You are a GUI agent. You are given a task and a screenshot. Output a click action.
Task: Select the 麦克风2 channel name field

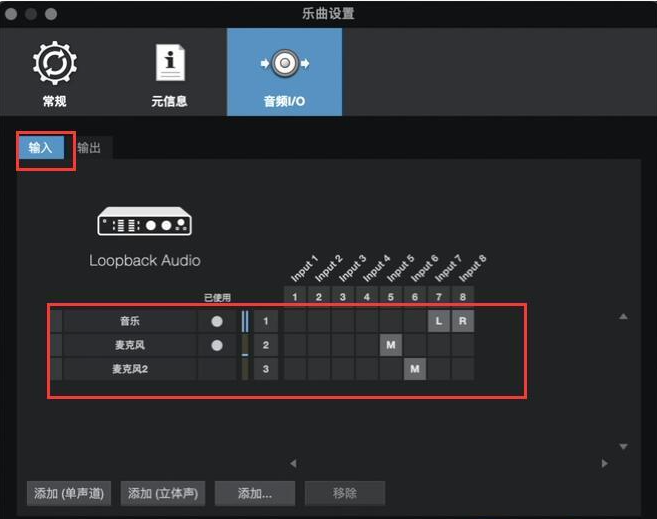point(130,369)
